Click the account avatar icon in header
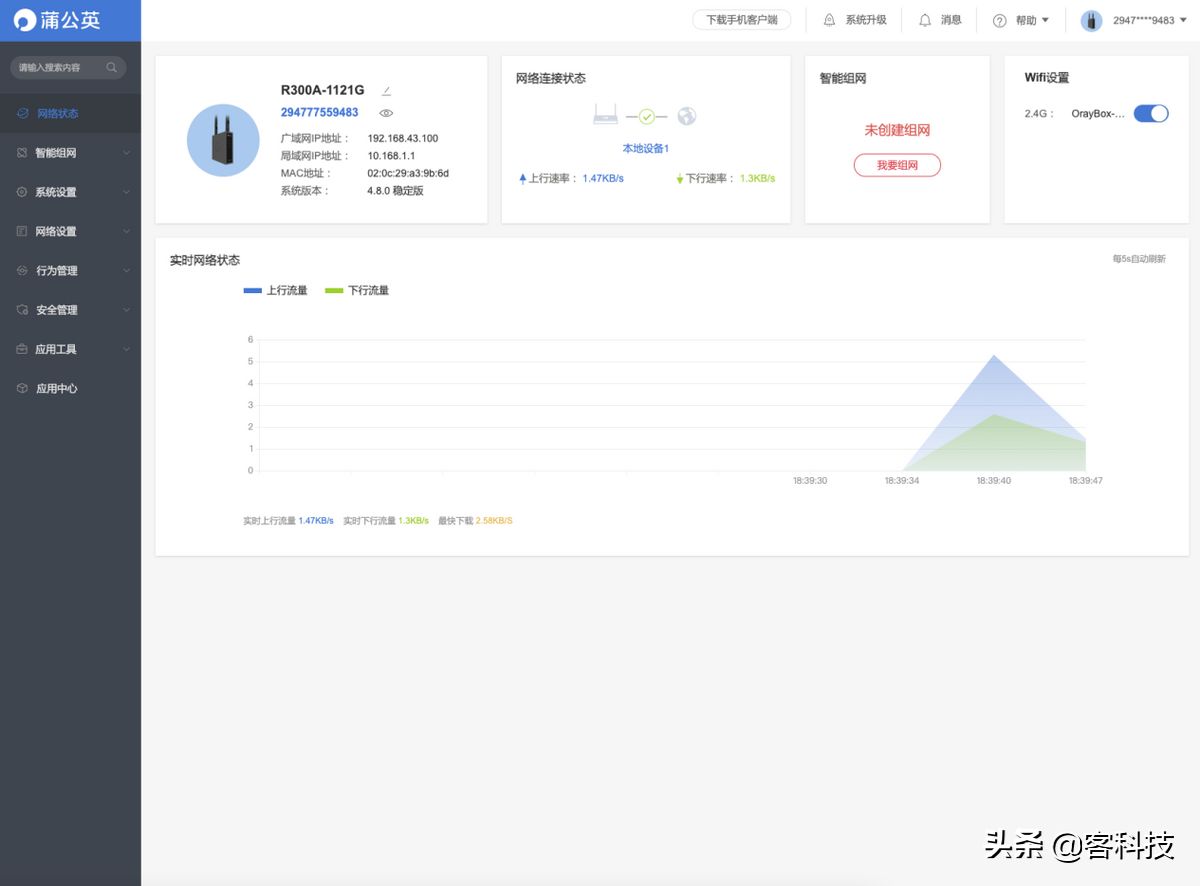Image resolution: width=1200 pixels, height=886 pixels. 1091,20
